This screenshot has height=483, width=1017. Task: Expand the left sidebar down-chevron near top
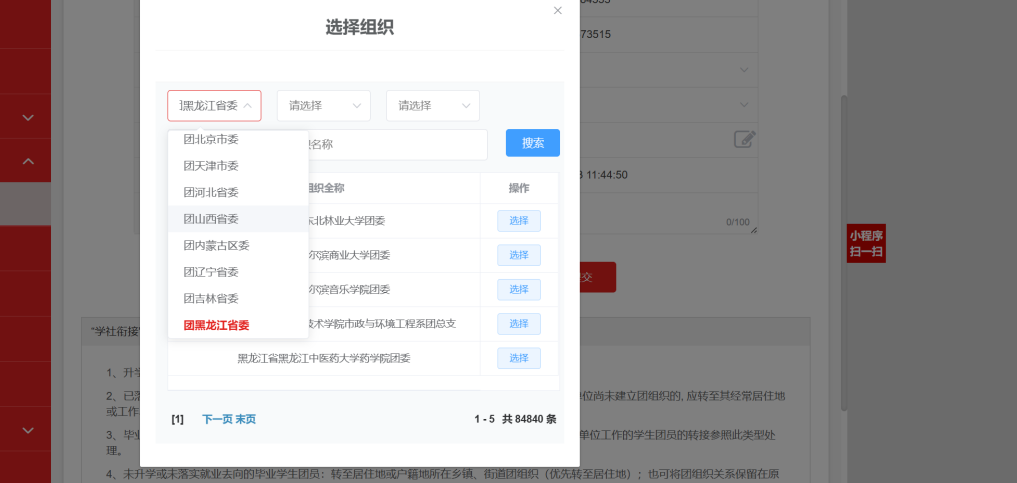28,117
